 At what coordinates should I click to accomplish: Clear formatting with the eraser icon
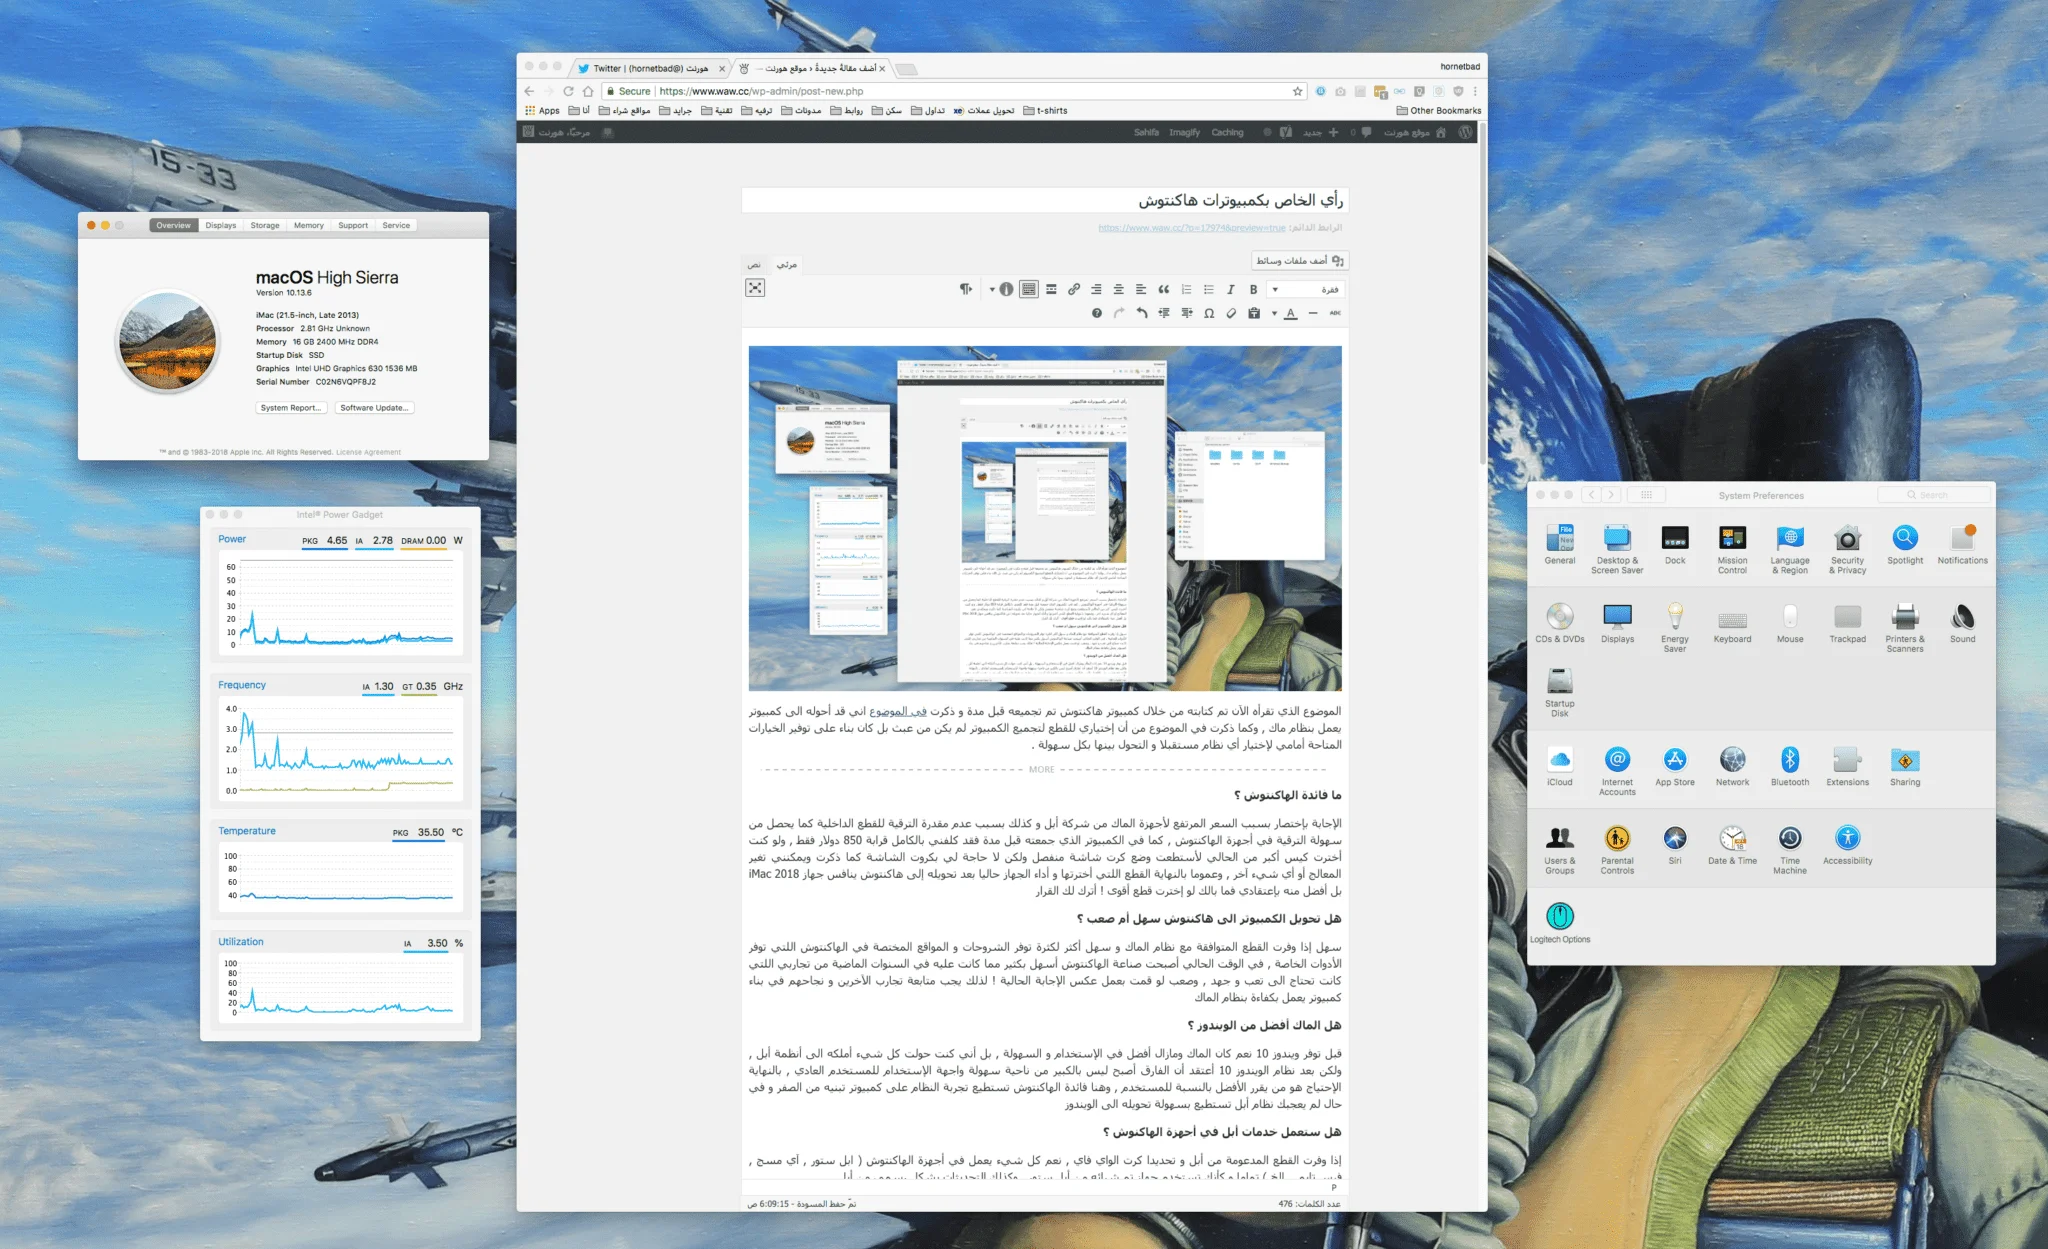1231,313
